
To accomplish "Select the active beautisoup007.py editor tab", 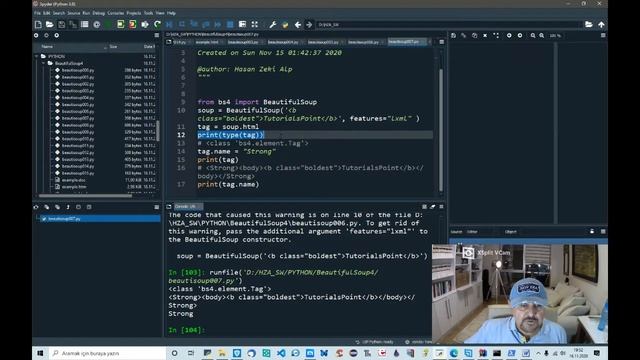I will [407, 42].
